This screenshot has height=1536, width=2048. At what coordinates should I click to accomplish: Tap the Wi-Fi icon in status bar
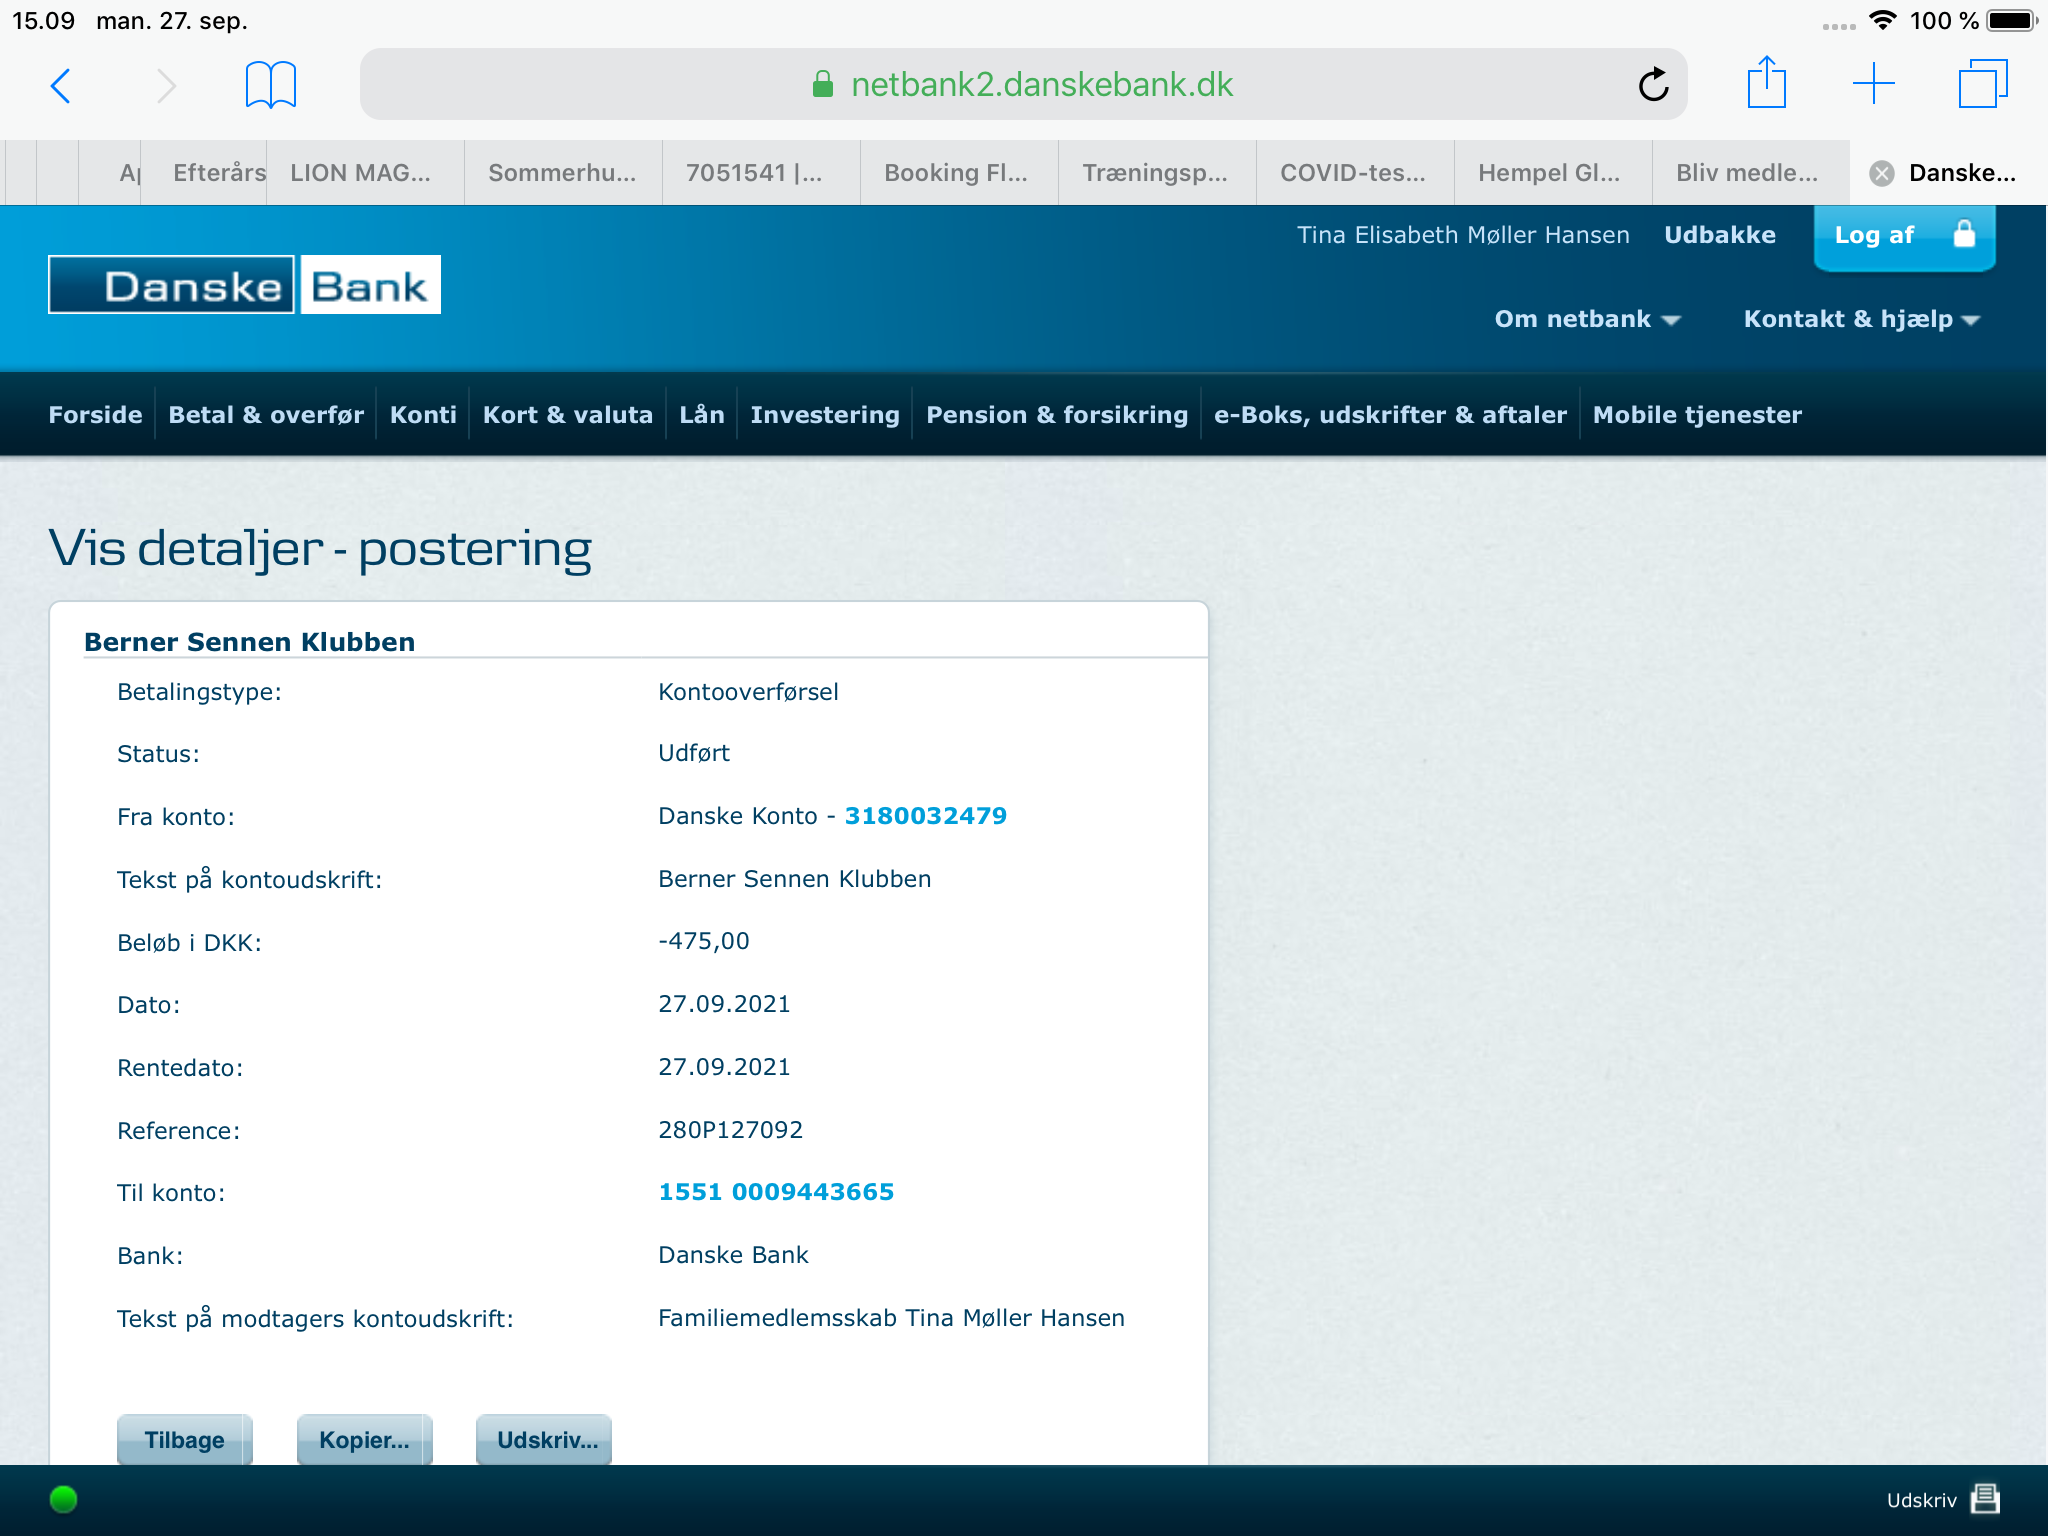click(1883, 21)
